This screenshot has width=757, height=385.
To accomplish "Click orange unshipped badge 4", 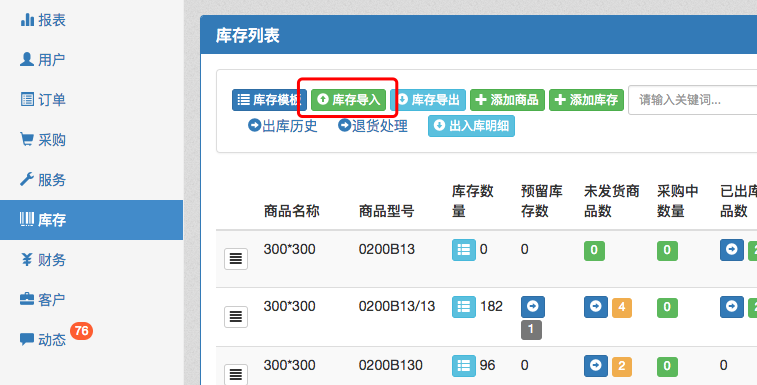I will pos(622,308).
